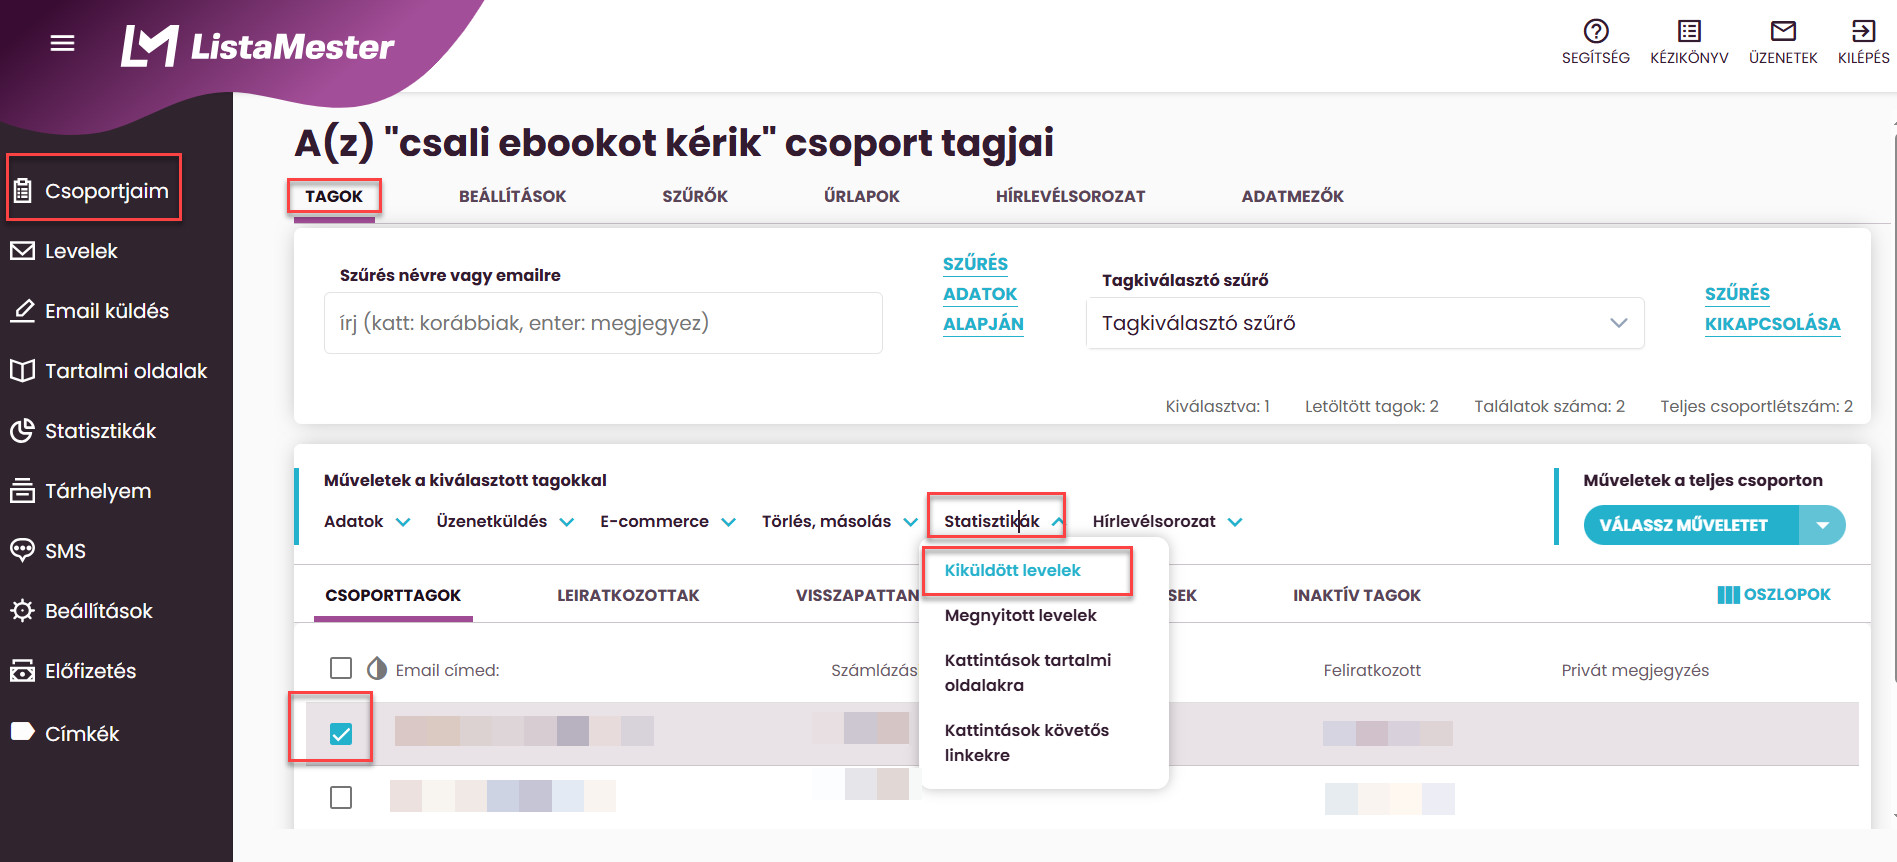Click the Kilépés logout icon
This screenshot has height=862, width=1897.
(1863, 31)
